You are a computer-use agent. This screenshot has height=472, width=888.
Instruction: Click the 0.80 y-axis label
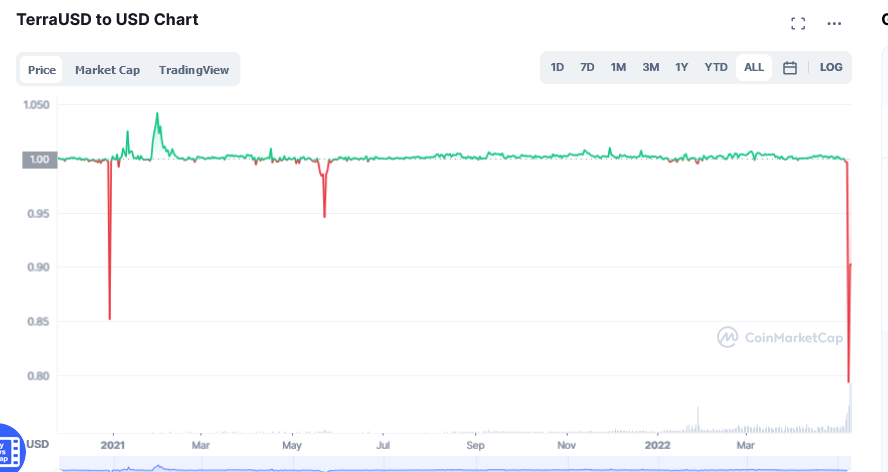[x=39, y=376]
